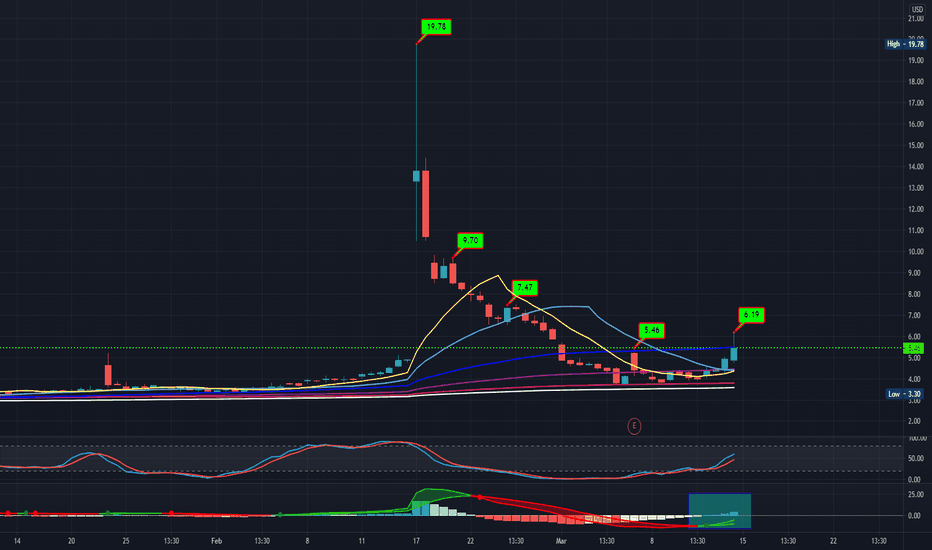
Task: Click the 'Mar' date axis label
Action: click(561, 541)
